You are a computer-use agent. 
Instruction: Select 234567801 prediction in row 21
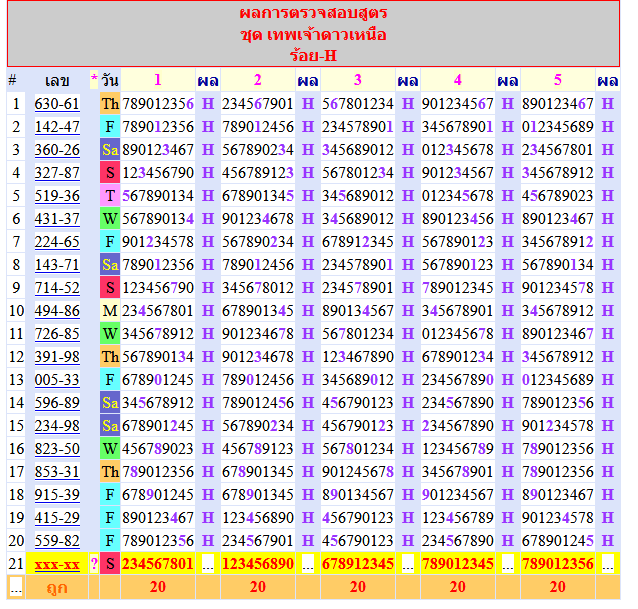tap(157, 565)
